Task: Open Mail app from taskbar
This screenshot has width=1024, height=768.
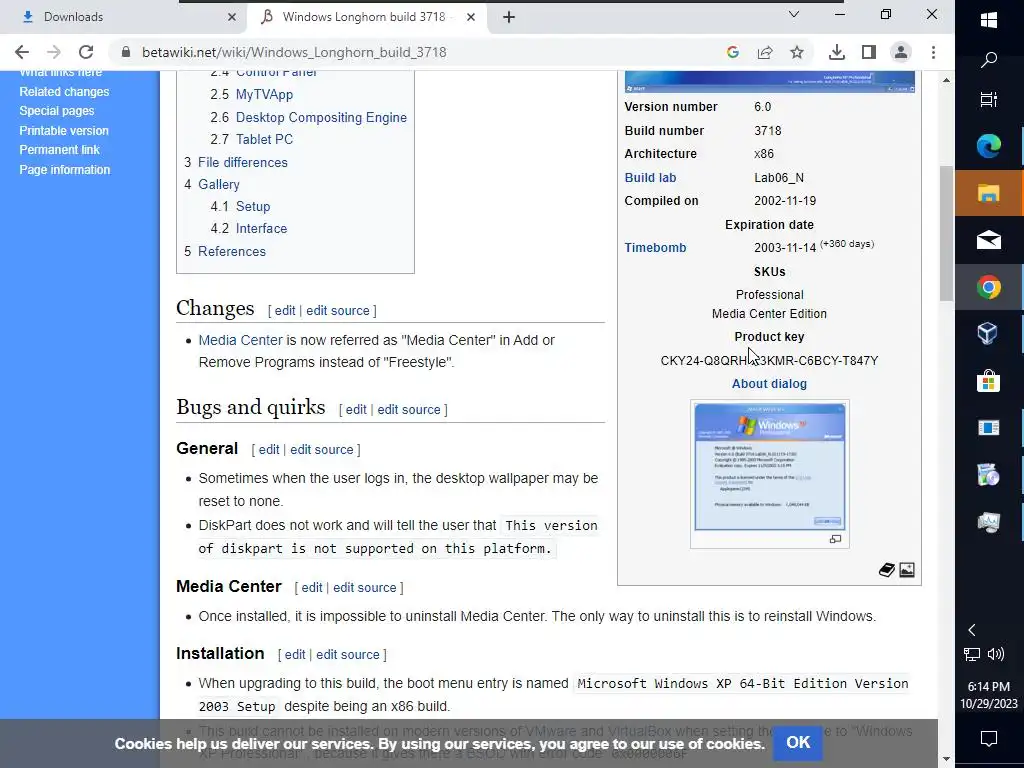Action: pyautogui.click(x=989, y=240)
